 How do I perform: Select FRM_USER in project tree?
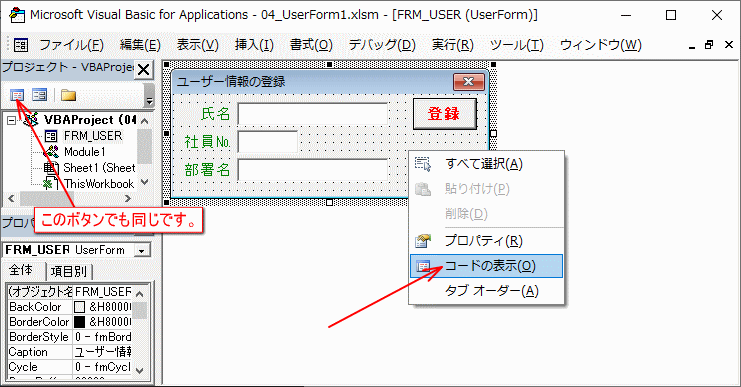(93, 136)
